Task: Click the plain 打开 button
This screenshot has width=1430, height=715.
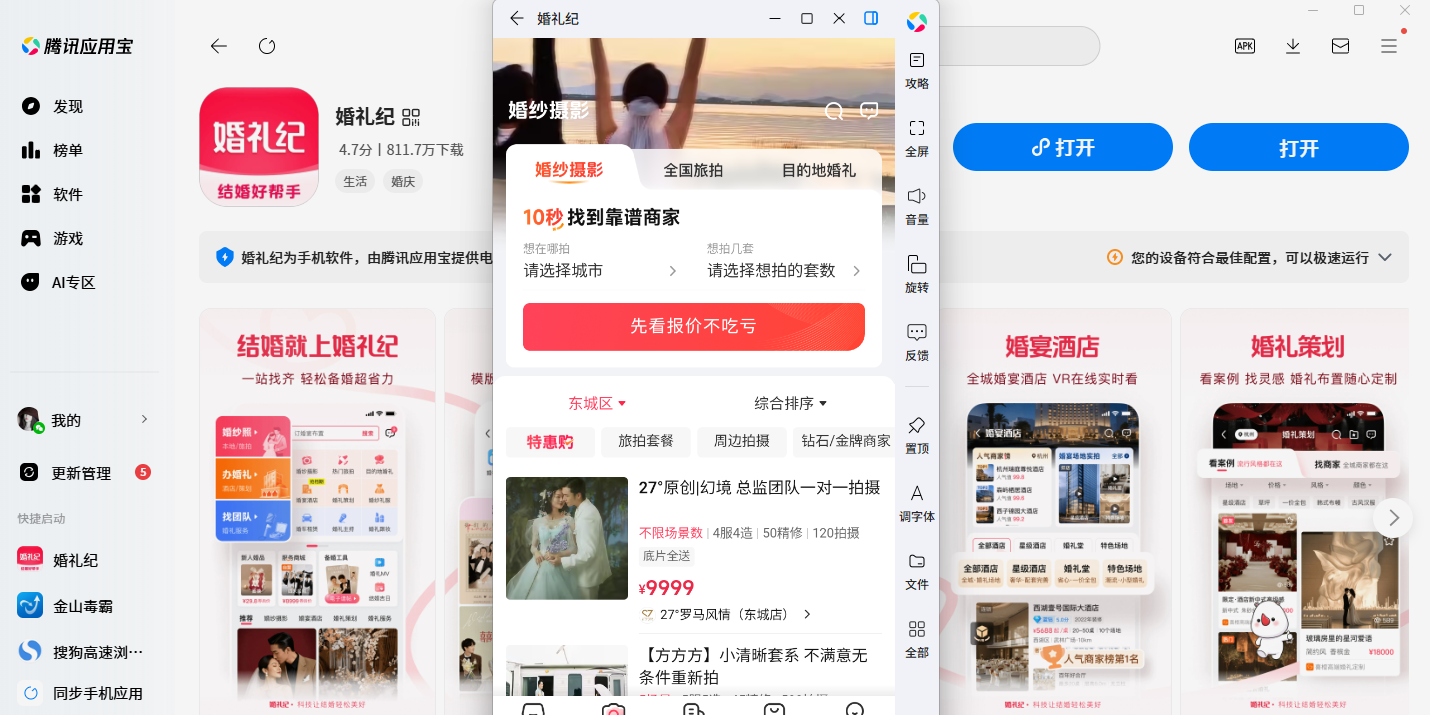Action: point(1299,148)
